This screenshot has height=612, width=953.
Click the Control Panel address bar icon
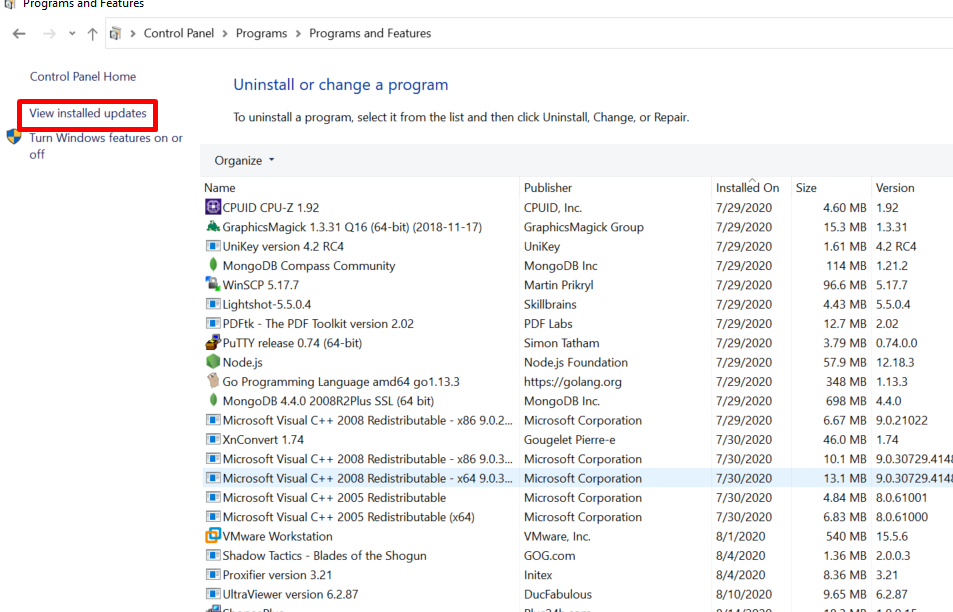pyautogui.click(x=115, y=33)
